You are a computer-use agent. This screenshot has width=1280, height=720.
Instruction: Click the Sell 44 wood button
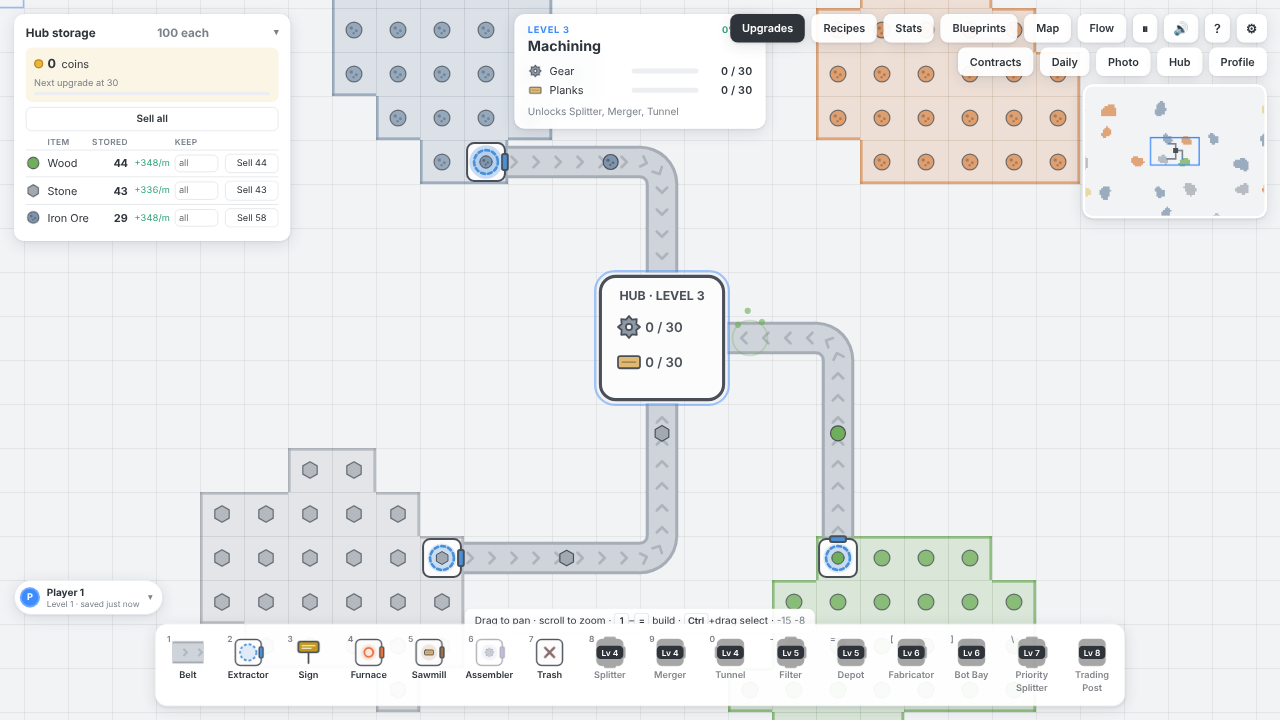pos(252,163)
